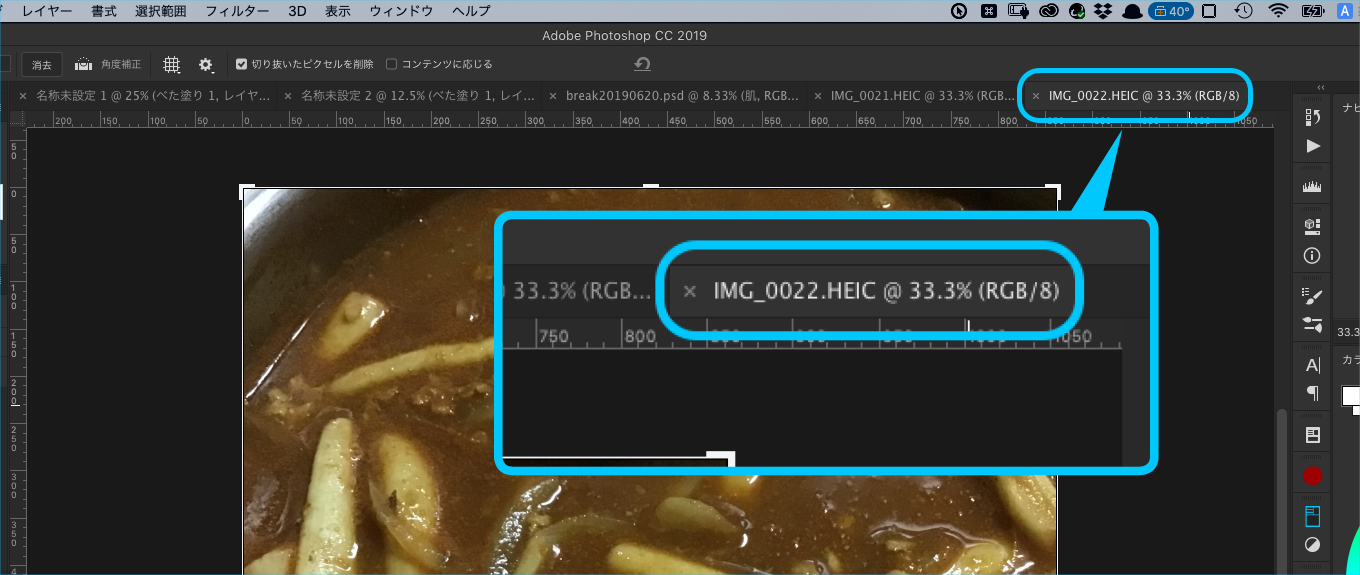Close the break20190620.psd tab
Screen dimensions: 1360x575
coord(553,96)
